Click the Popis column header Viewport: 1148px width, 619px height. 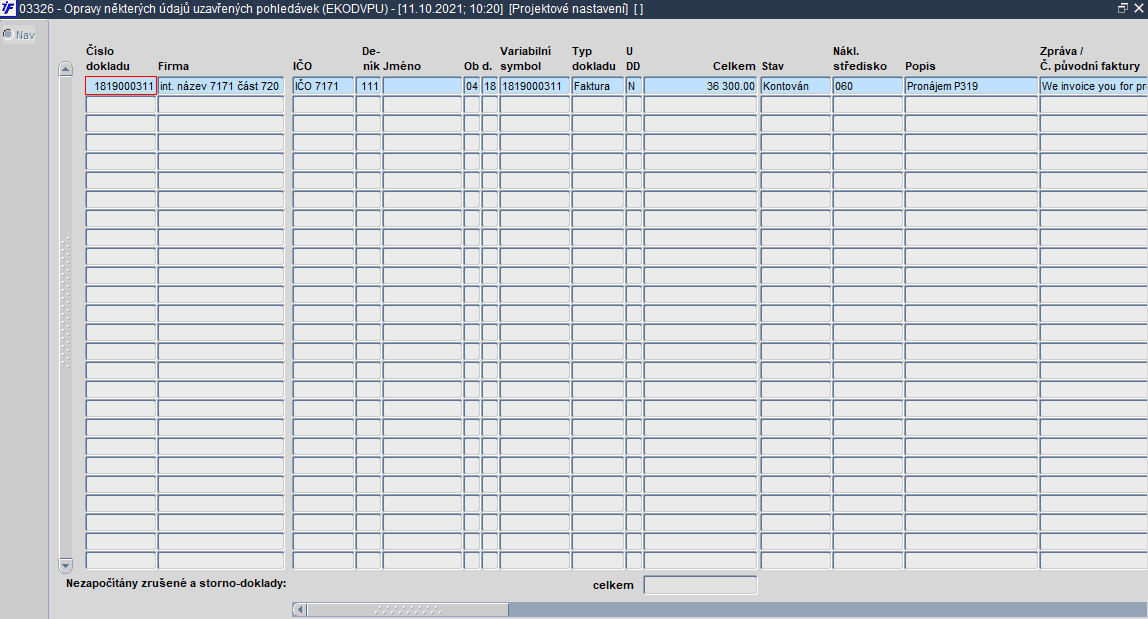pos(920,66)
